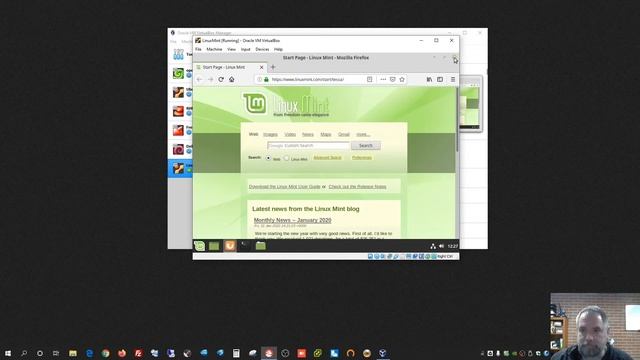Bookmark this page with the star icon
The image size is (640, 360).
(402, 79)
